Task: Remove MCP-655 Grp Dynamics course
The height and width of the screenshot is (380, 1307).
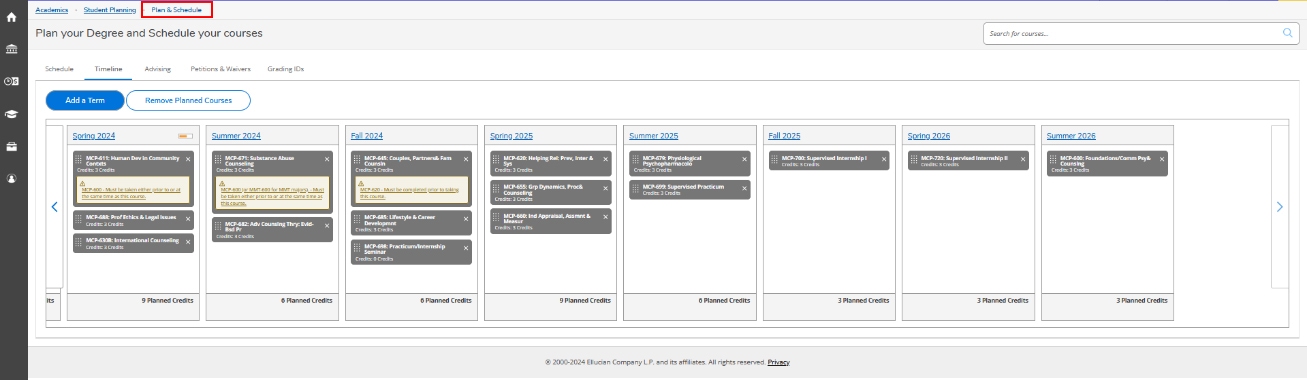Action: pyautogui.click(x=605, y=187)
